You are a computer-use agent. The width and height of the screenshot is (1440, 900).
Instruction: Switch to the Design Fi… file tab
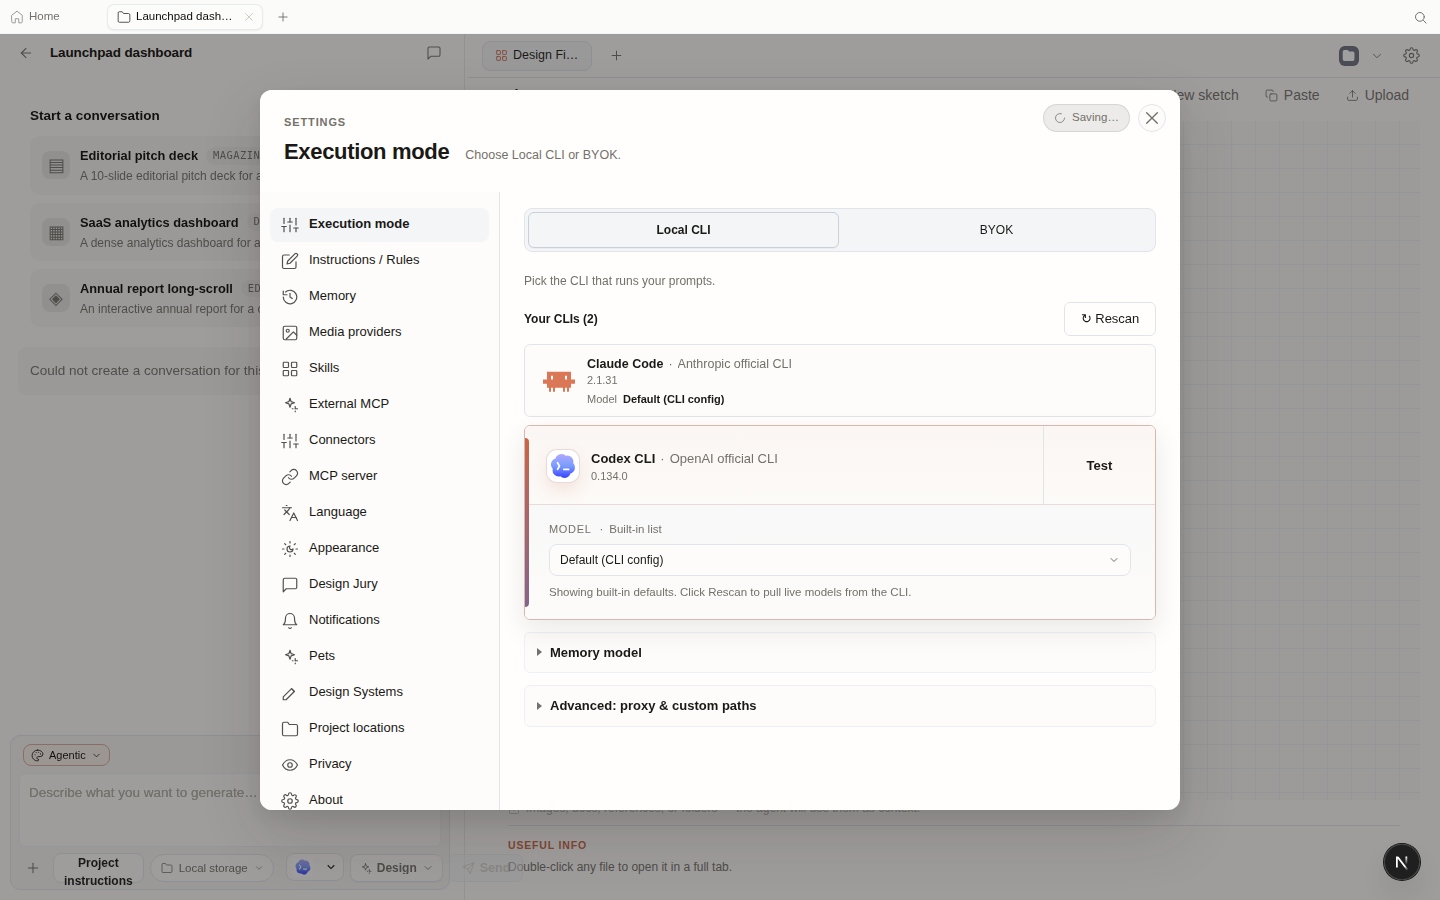tap(537, 56)
